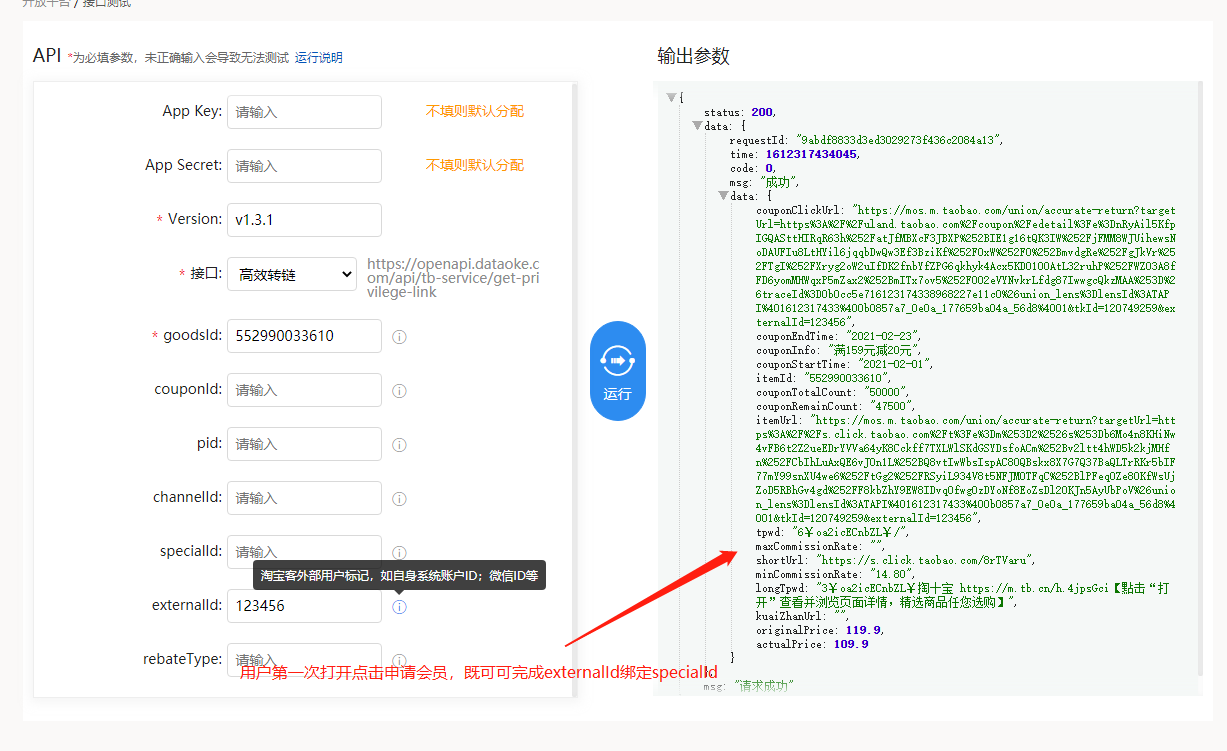Select the externalId field containing 123456
Image resolution: width=1227 pixels, height=751 pixels.
pos(304,606)
